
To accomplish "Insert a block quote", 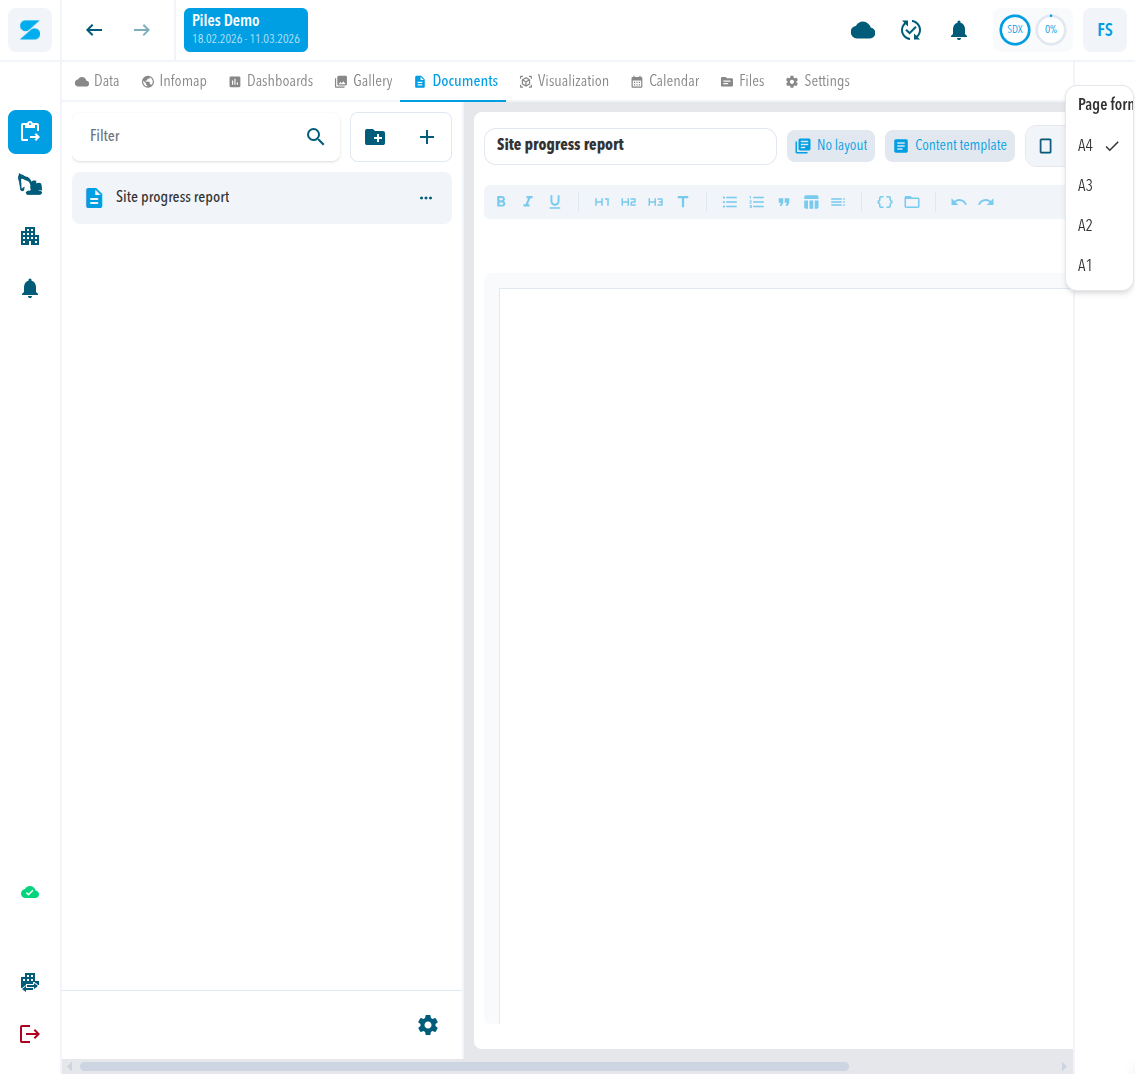I will (x=784, y=202).
